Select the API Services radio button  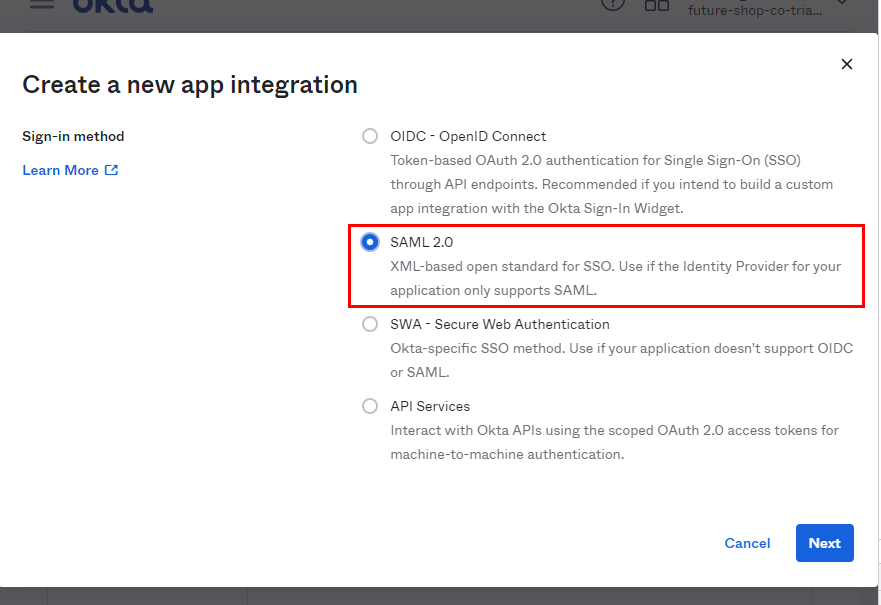click(370, 406)
